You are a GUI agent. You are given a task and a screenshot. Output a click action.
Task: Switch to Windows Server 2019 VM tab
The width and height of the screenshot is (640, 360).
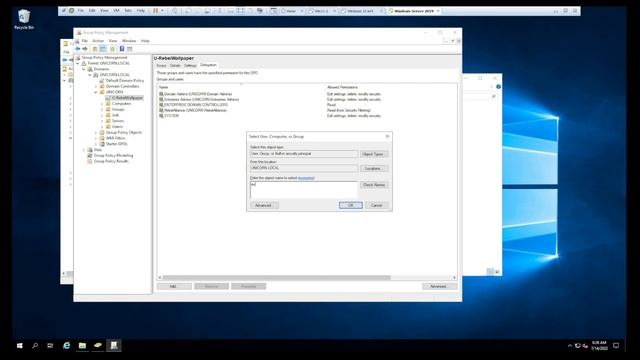coord(414,11)
